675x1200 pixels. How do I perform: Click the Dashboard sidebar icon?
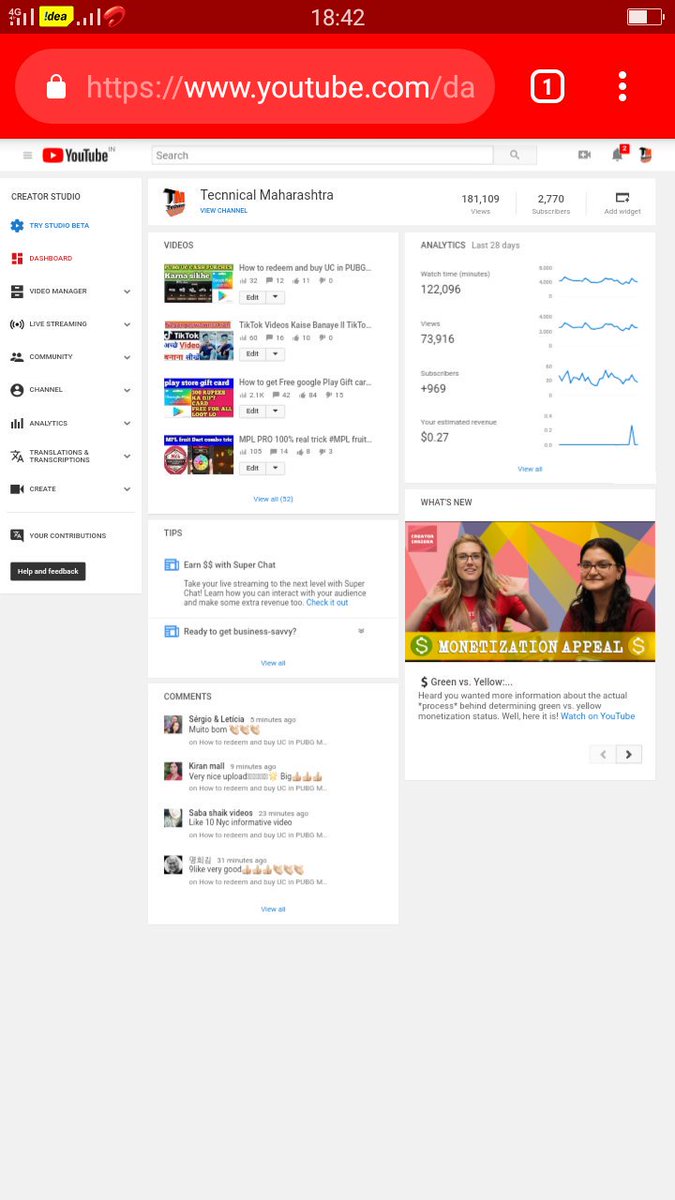coord(17,258)
